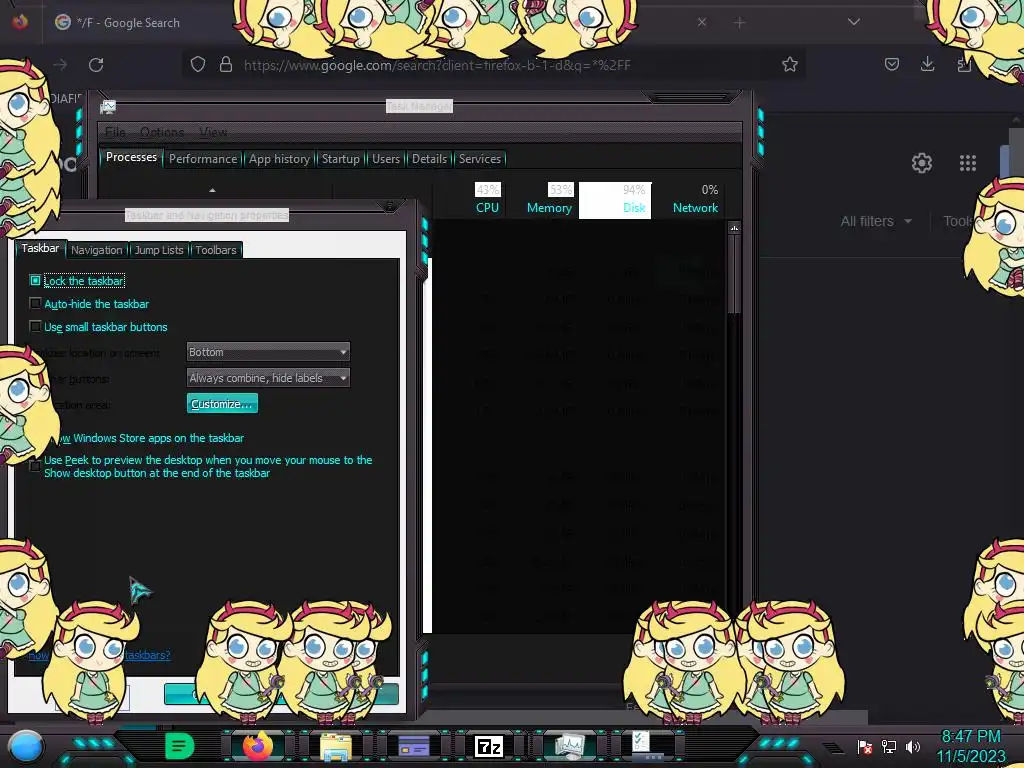
Task: Switch to the Services tab
Action: point(479,159)
